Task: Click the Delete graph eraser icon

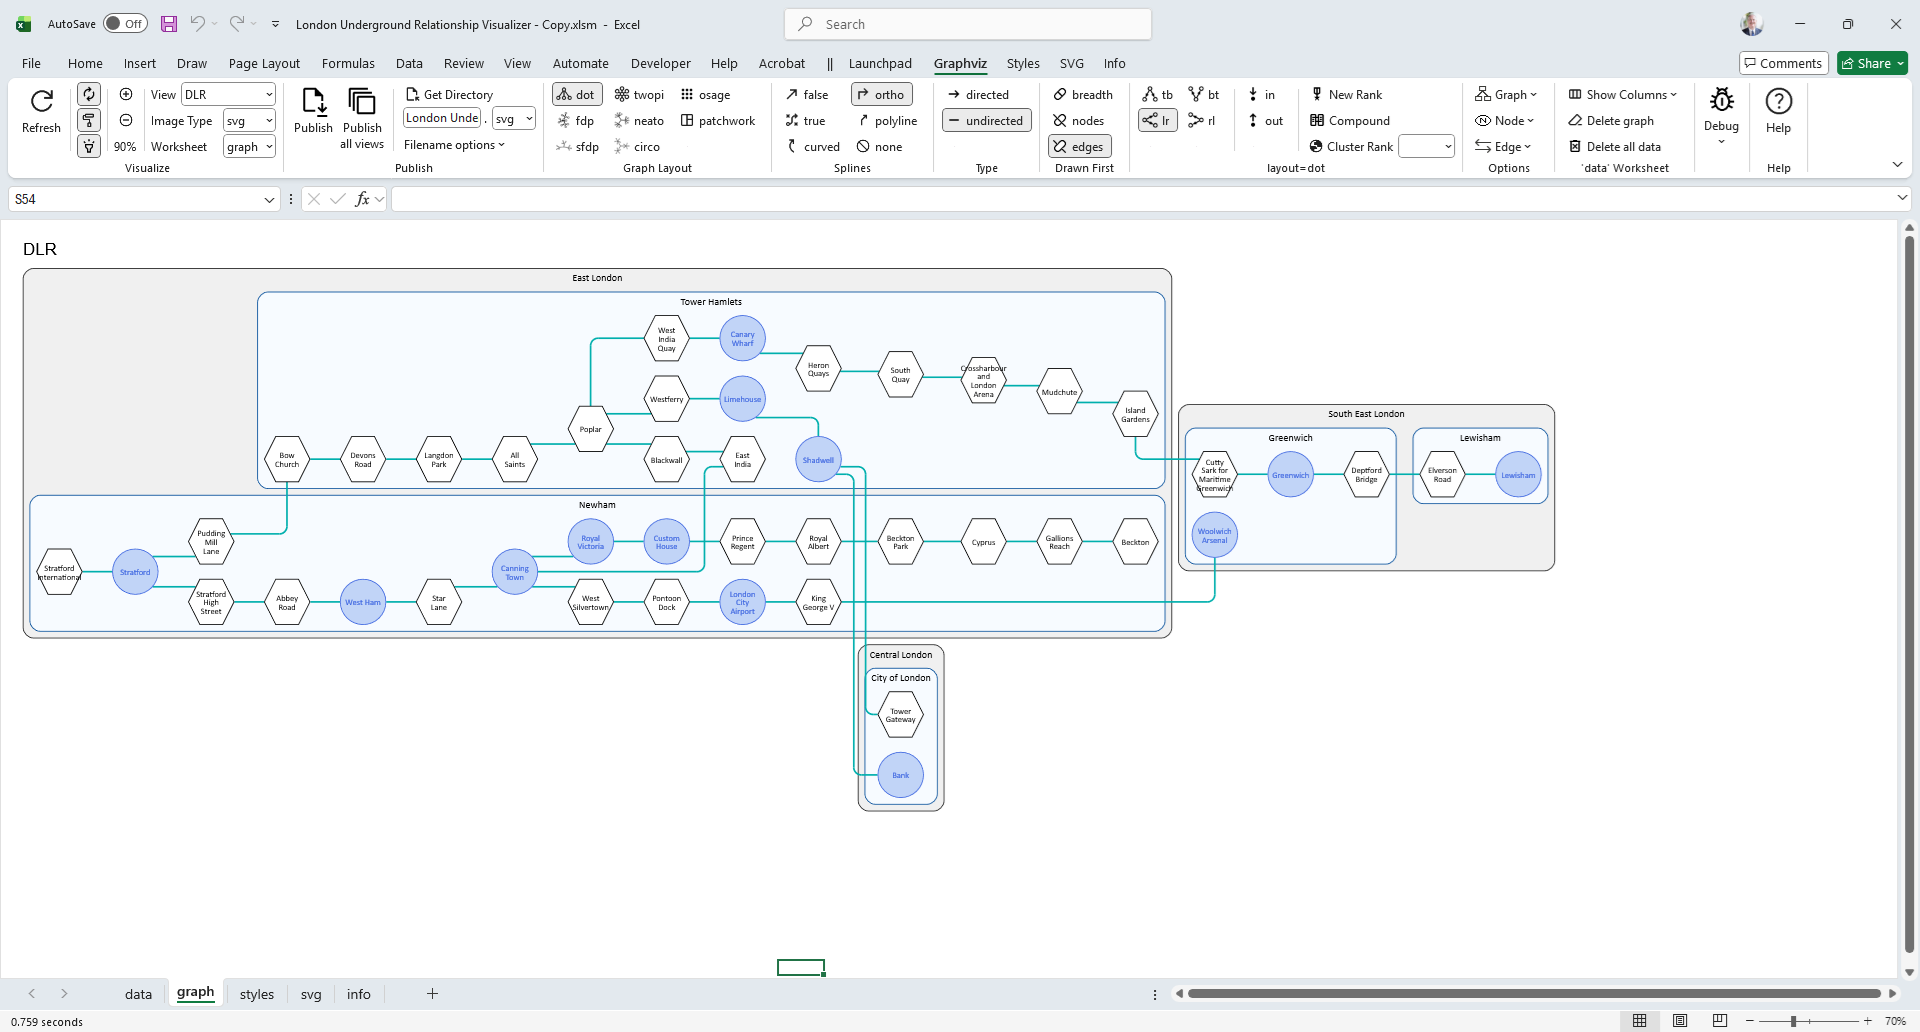Action: coord(1575,121)
